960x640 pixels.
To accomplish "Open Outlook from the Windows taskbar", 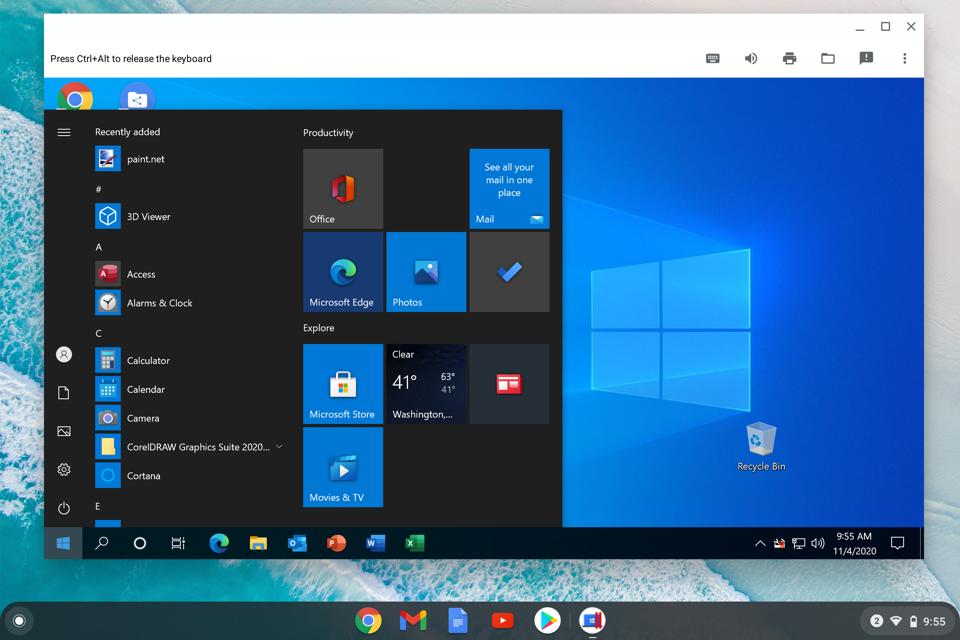I will coord(297,543).
